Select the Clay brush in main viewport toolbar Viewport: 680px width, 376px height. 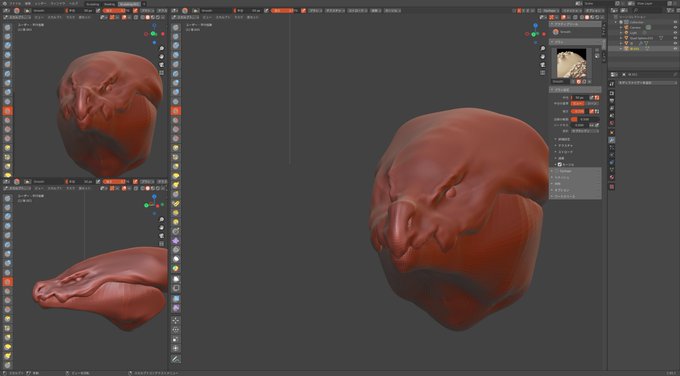[x=176, y=46]
